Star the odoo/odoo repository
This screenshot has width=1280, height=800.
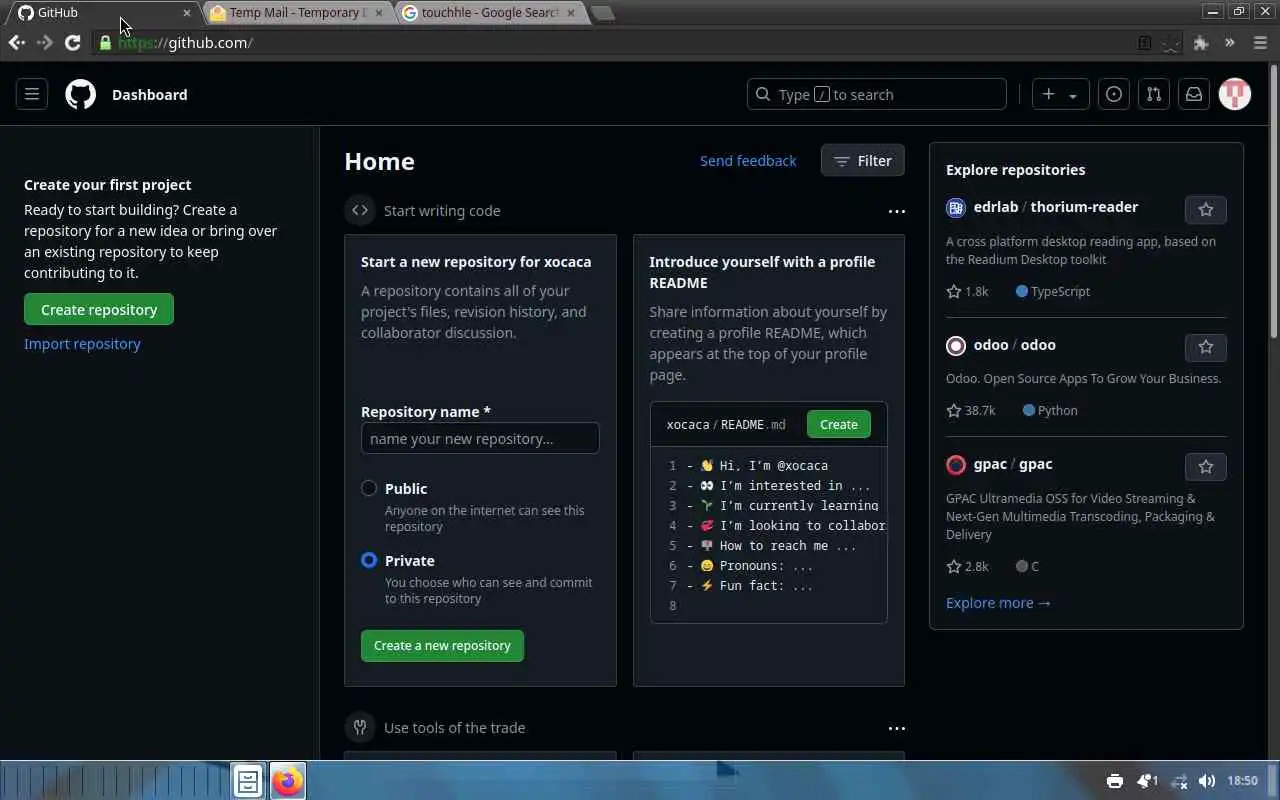pyautogui.click(x=1206, y=347)
